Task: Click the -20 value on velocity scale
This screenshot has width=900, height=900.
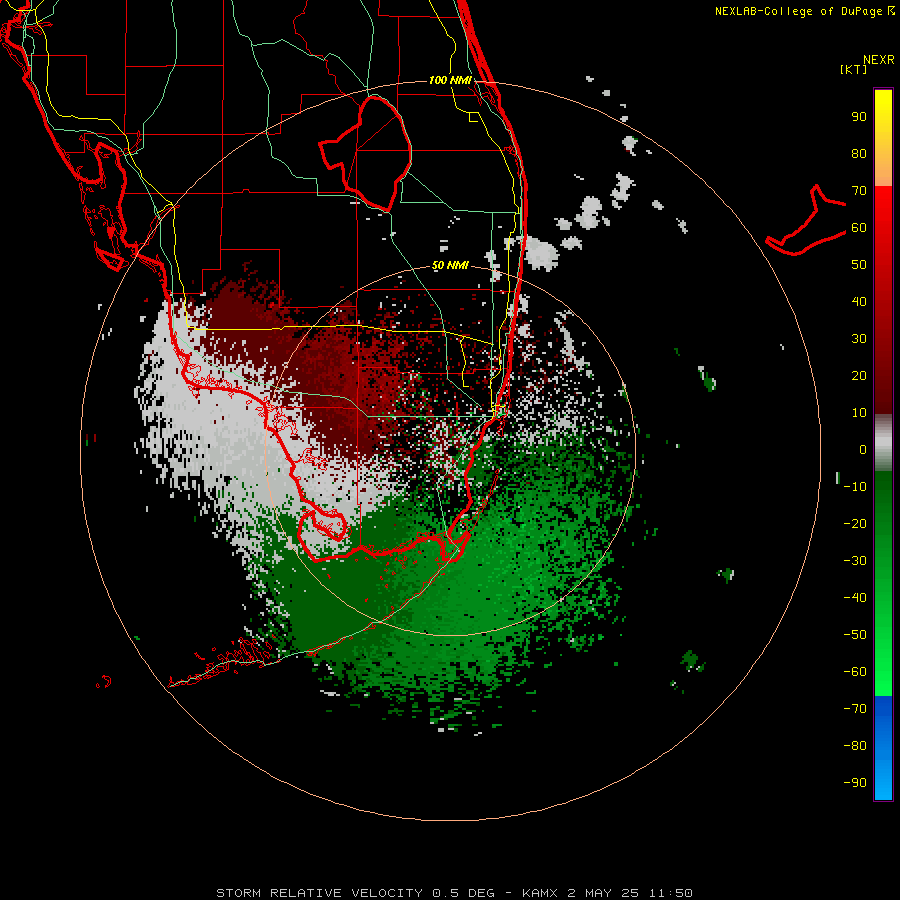Action: click(x=855, y=524)
